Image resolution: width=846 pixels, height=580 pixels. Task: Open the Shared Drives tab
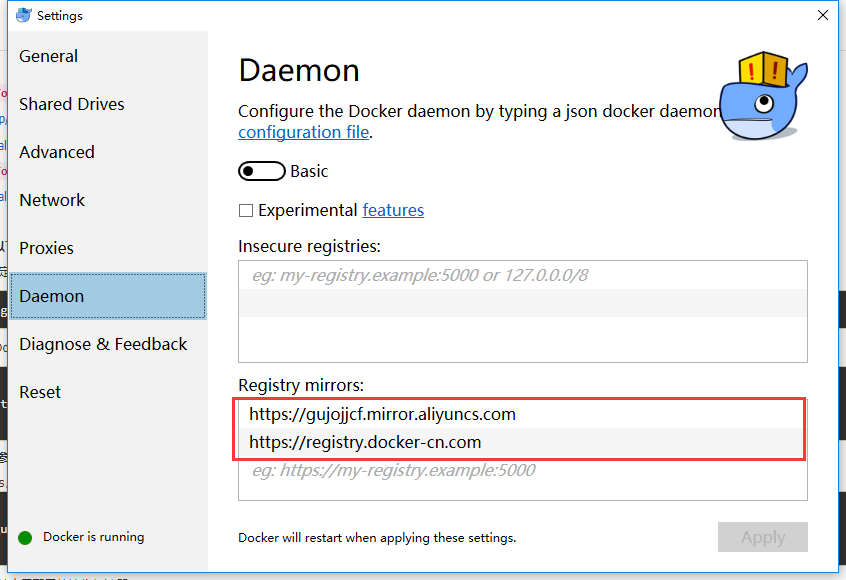(x=108, y=104)
